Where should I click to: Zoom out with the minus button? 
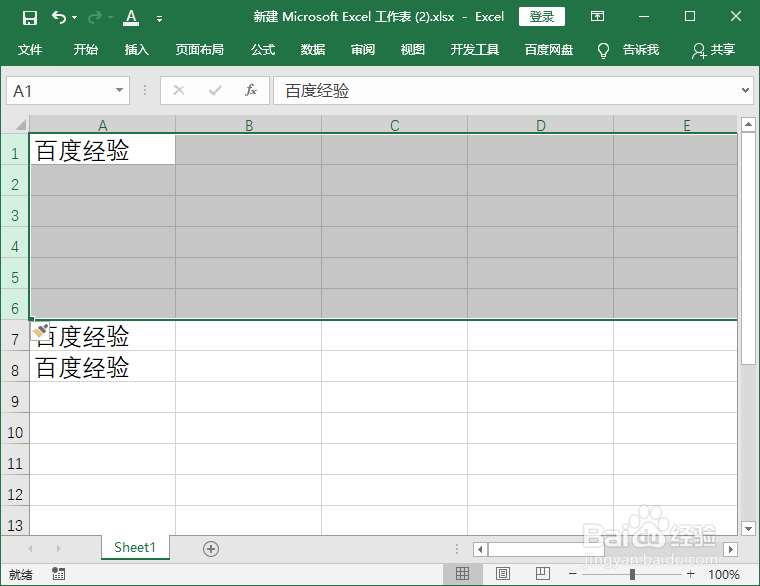572,574
